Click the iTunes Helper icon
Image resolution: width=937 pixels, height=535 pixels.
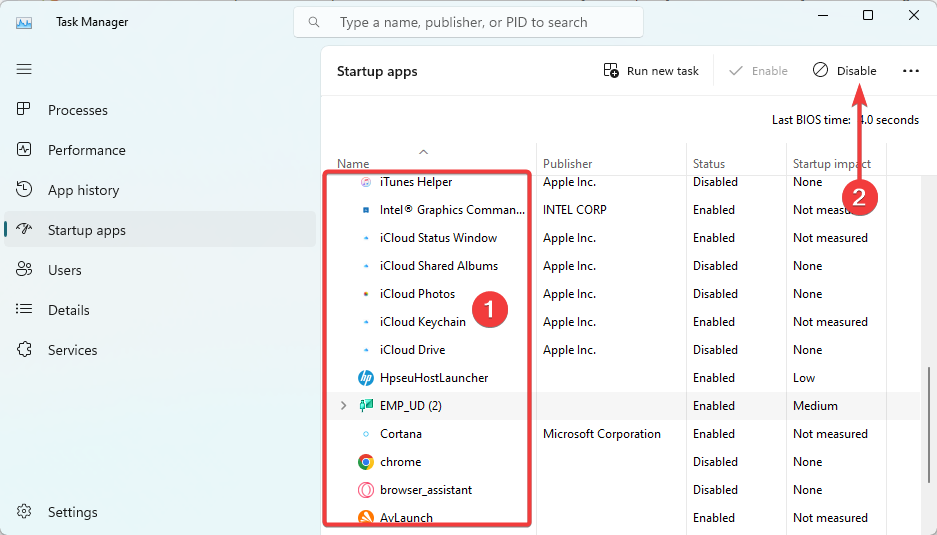pyautogui.click(x=366, y=182)
